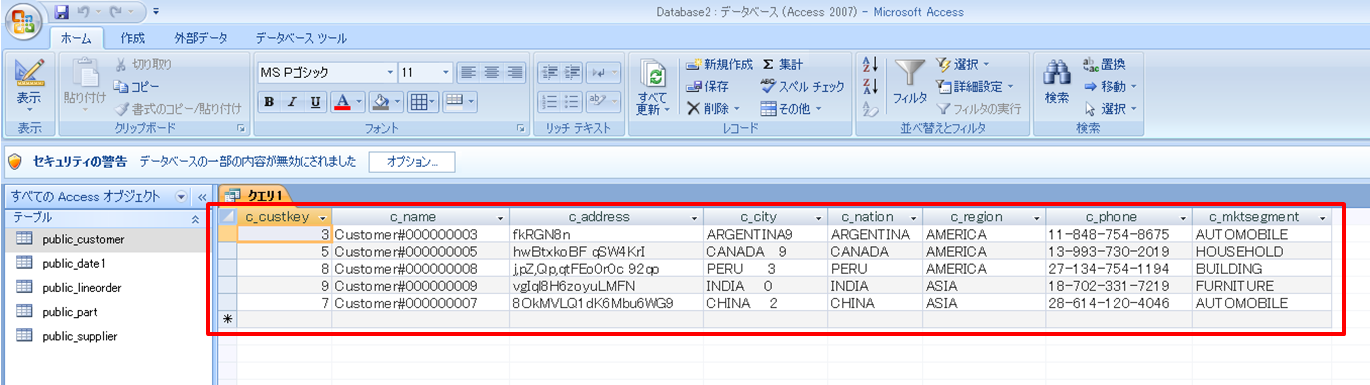Toggle italic formatting
This screenshot has width=1370, height=385.
[292, 101]
